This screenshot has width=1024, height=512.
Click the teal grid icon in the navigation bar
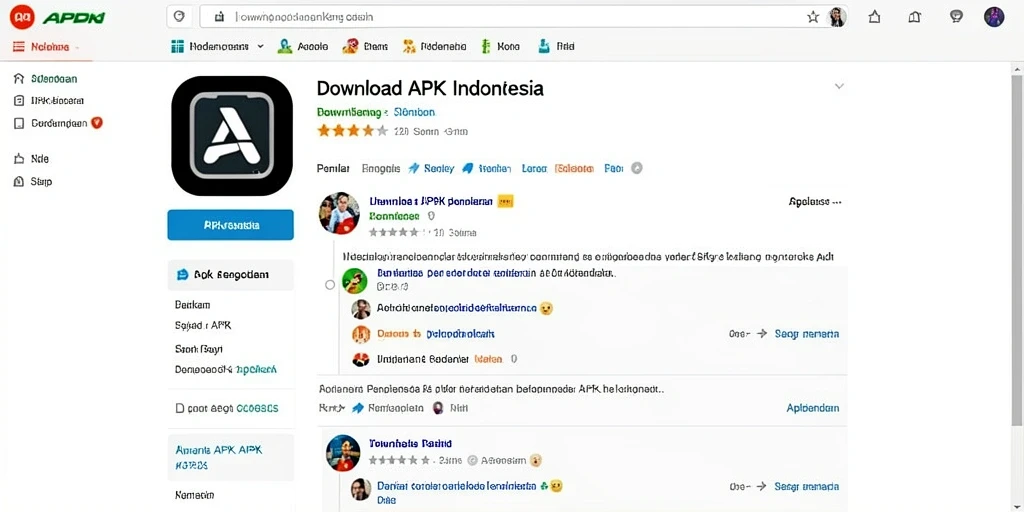point(177,46)
